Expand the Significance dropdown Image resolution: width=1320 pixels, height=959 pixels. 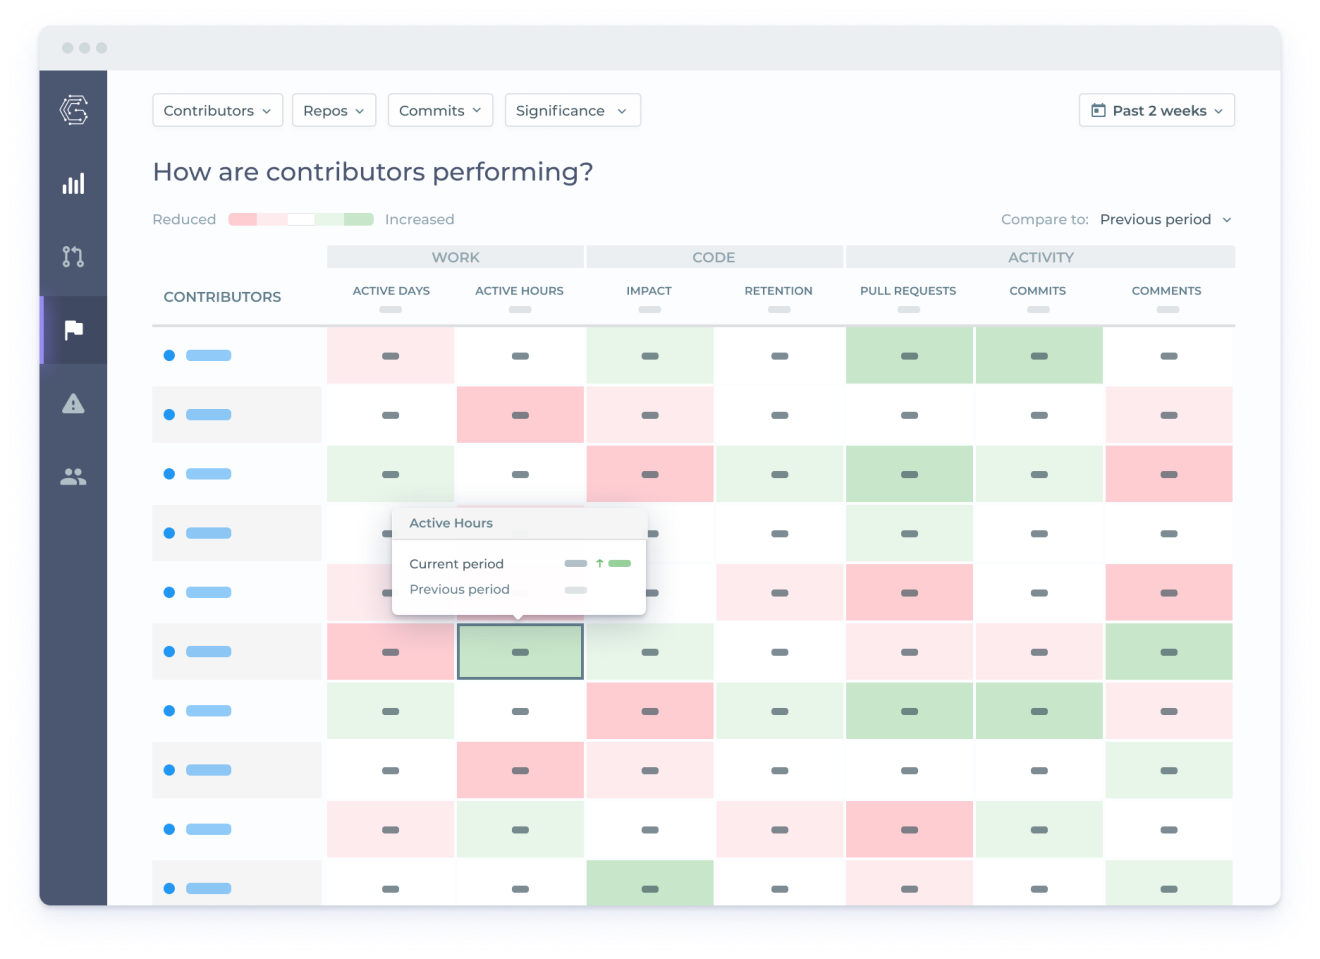tap(572, 110)
